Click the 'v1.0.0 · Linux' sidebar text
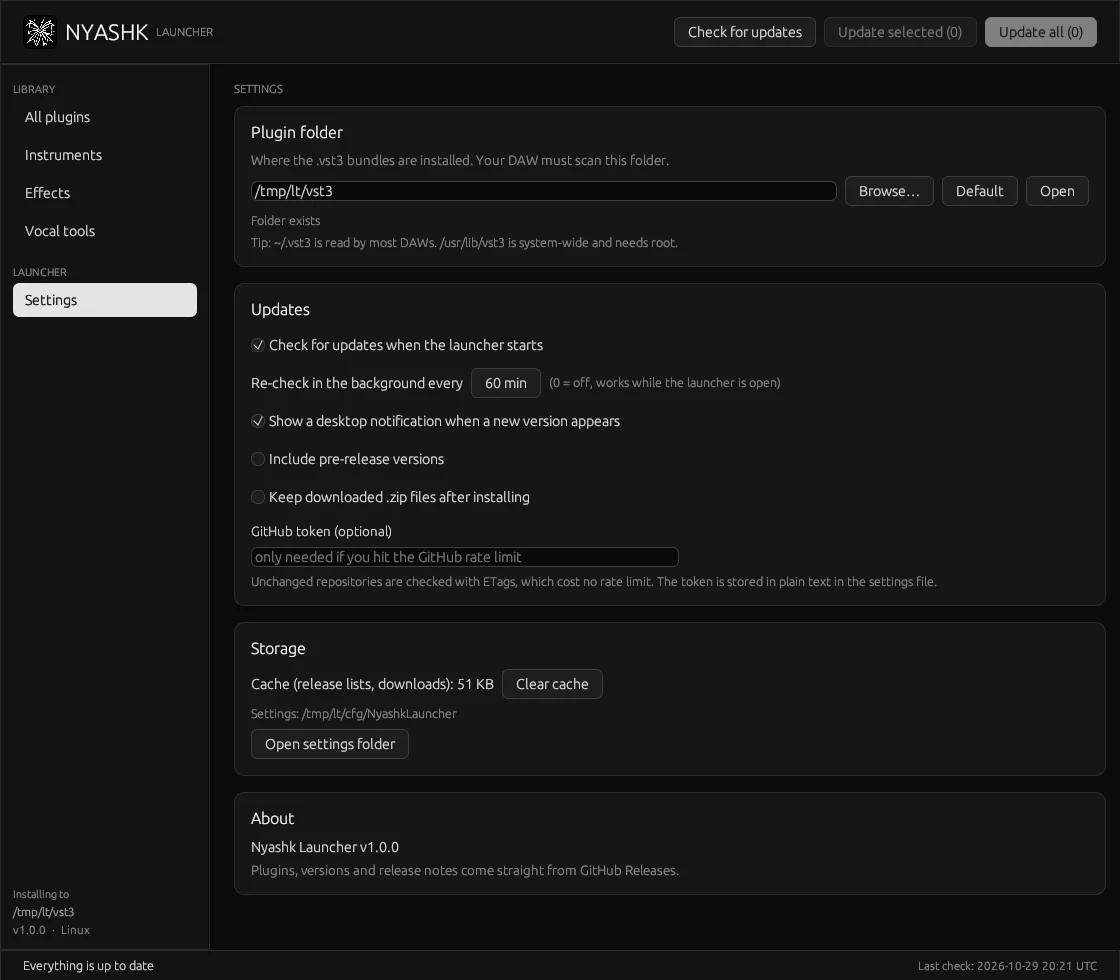The height and width of the screenshot is (980, 1120). click(x=51, y=930)
